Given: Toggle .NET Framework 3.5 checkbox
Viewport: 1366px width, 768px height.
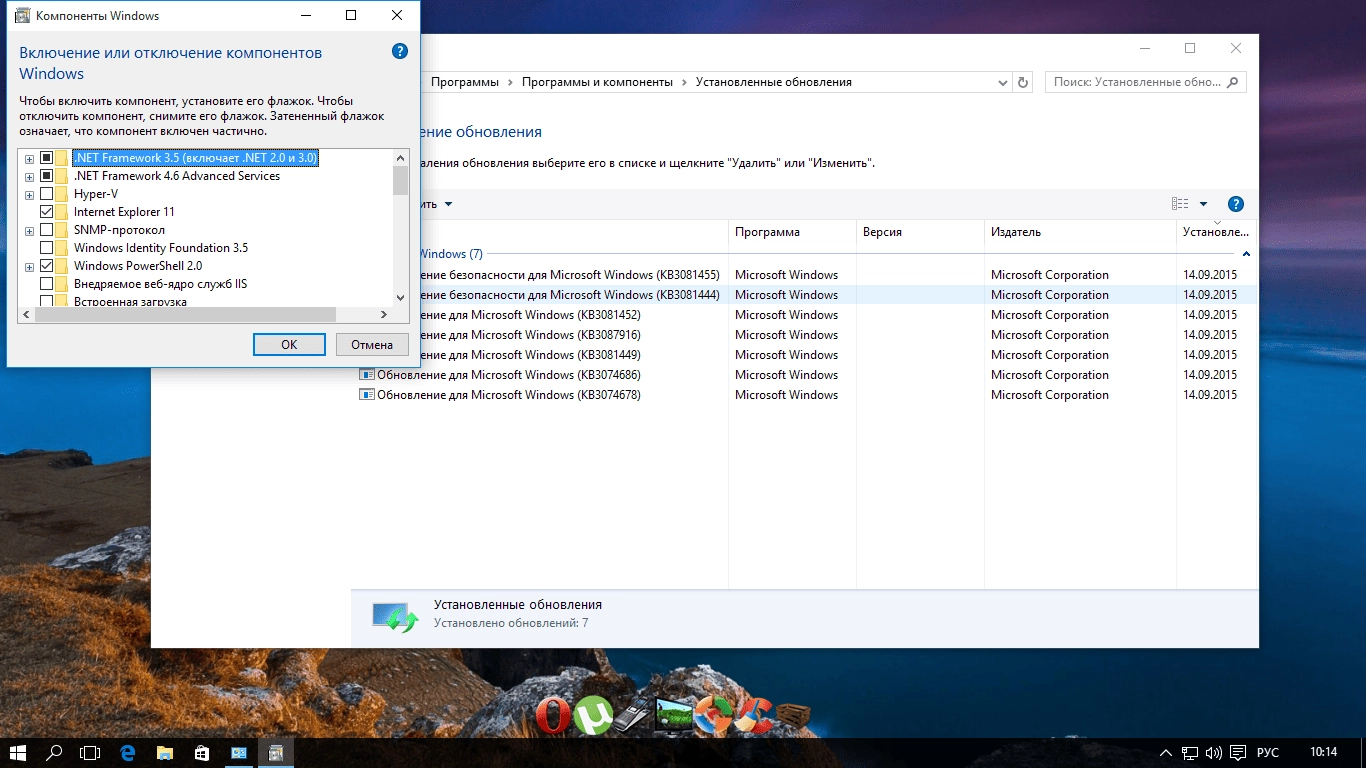Looking at the screenshot, I should [x=46, y=158].
